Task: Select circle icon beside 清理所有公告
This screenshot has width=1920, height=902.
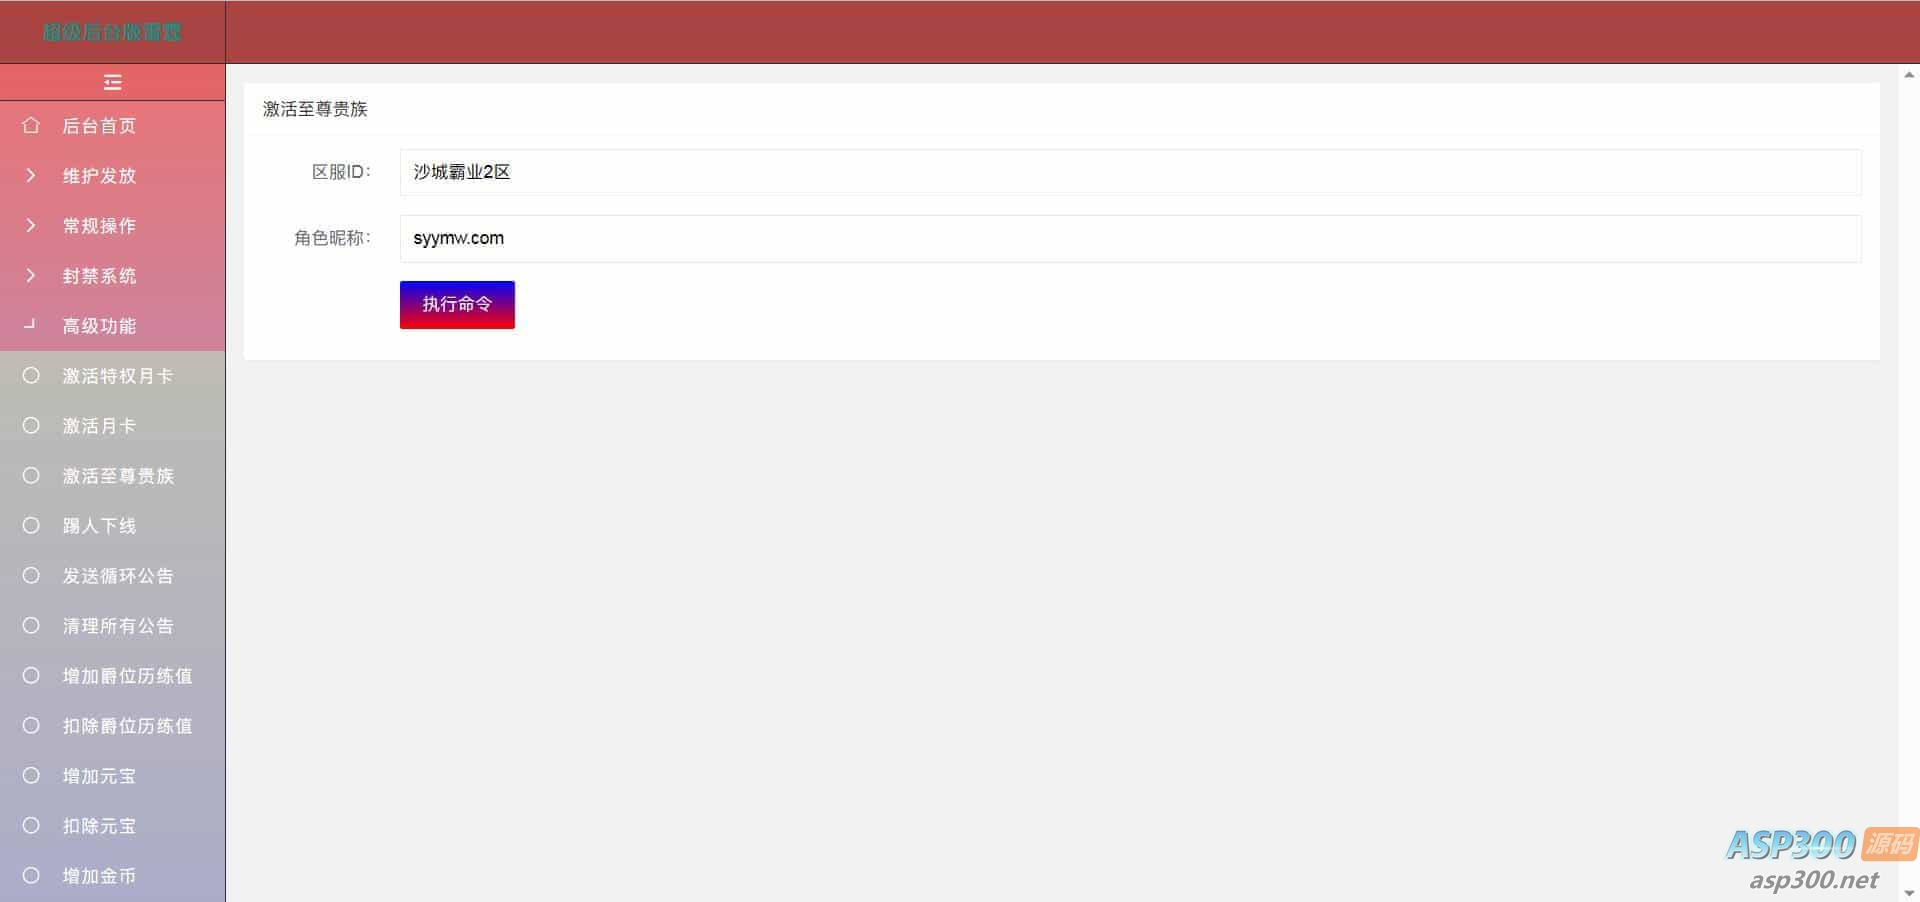Action: point(31,625)
